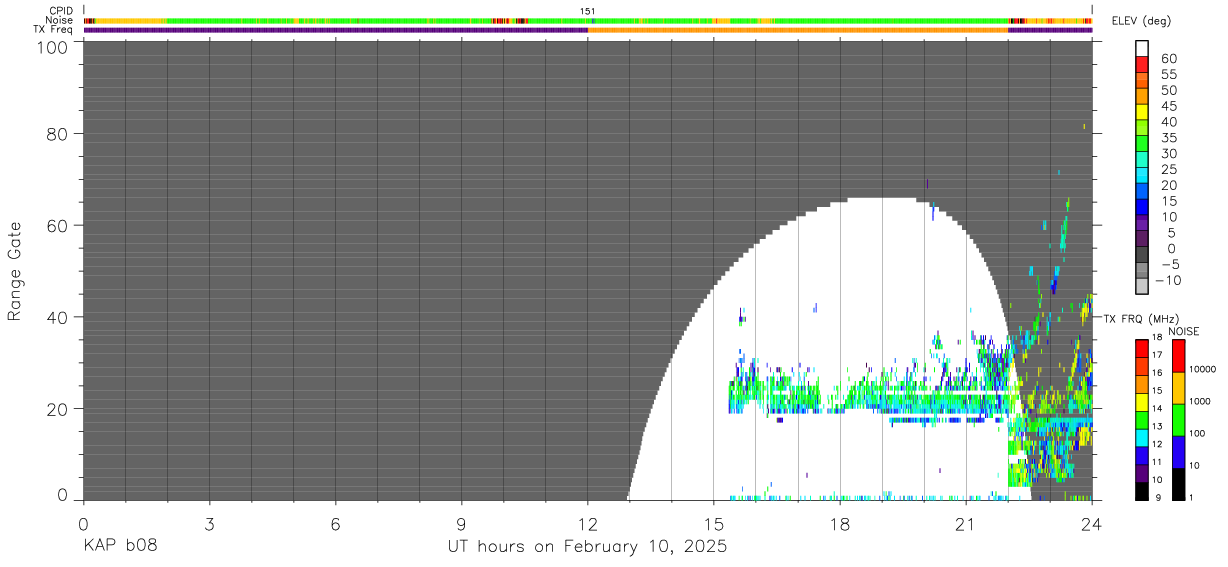Click blue NOISE swatch between 10 and 100
The width and height of the screenshot is (1228, 567).
(x=1177, y=451)
